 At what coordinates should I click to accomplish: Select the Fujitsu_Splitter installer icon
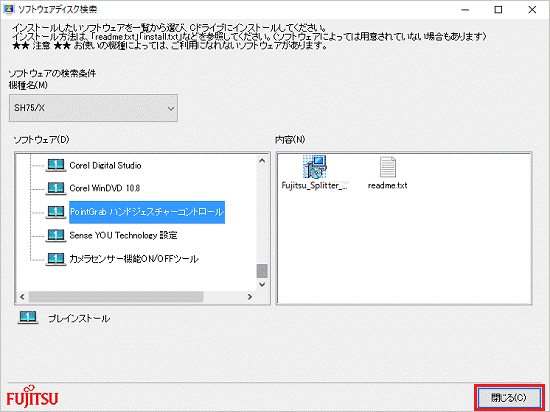(x=315, y=167)
